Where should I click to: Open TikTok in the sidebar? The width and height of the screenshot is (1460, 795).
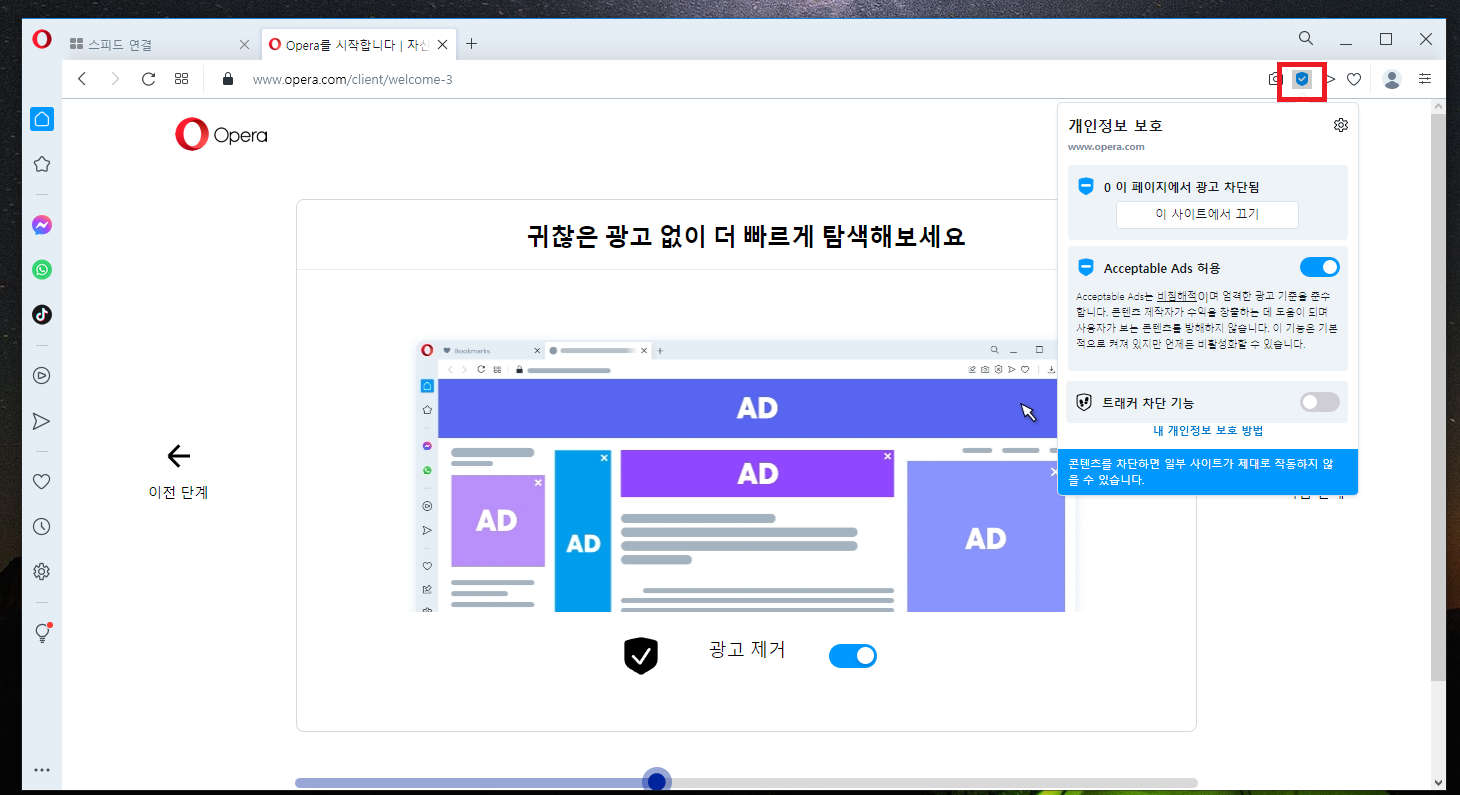point(42,315)
